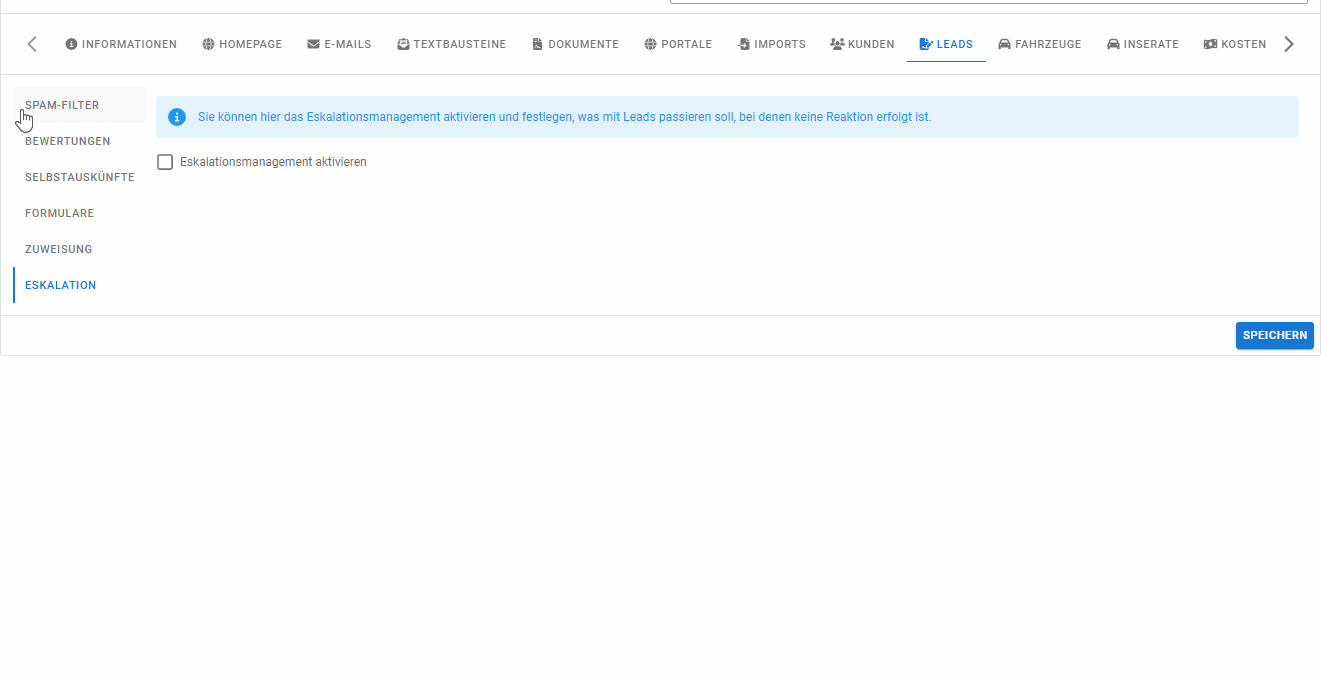Click the Textbausteine tab icon
The height and width of the screenshot is (679, 1321).
[403, 44]
